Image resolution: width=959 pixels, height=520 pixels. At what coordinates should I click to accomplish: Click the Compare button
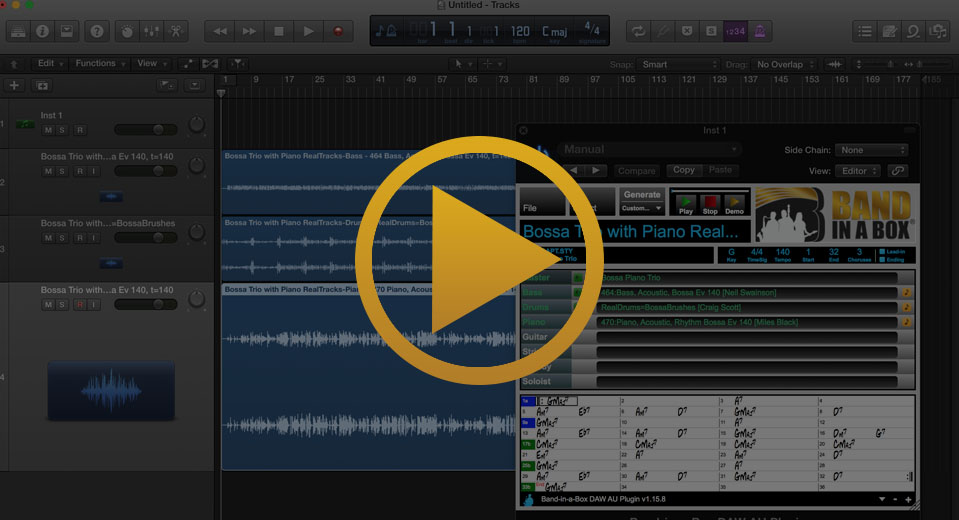(636, 171)
